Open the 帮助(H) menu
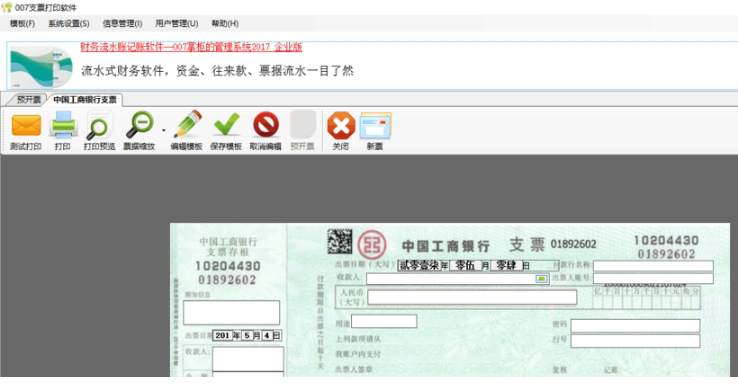This screenshot has width=738, height=392. click(x=225, y=24)
